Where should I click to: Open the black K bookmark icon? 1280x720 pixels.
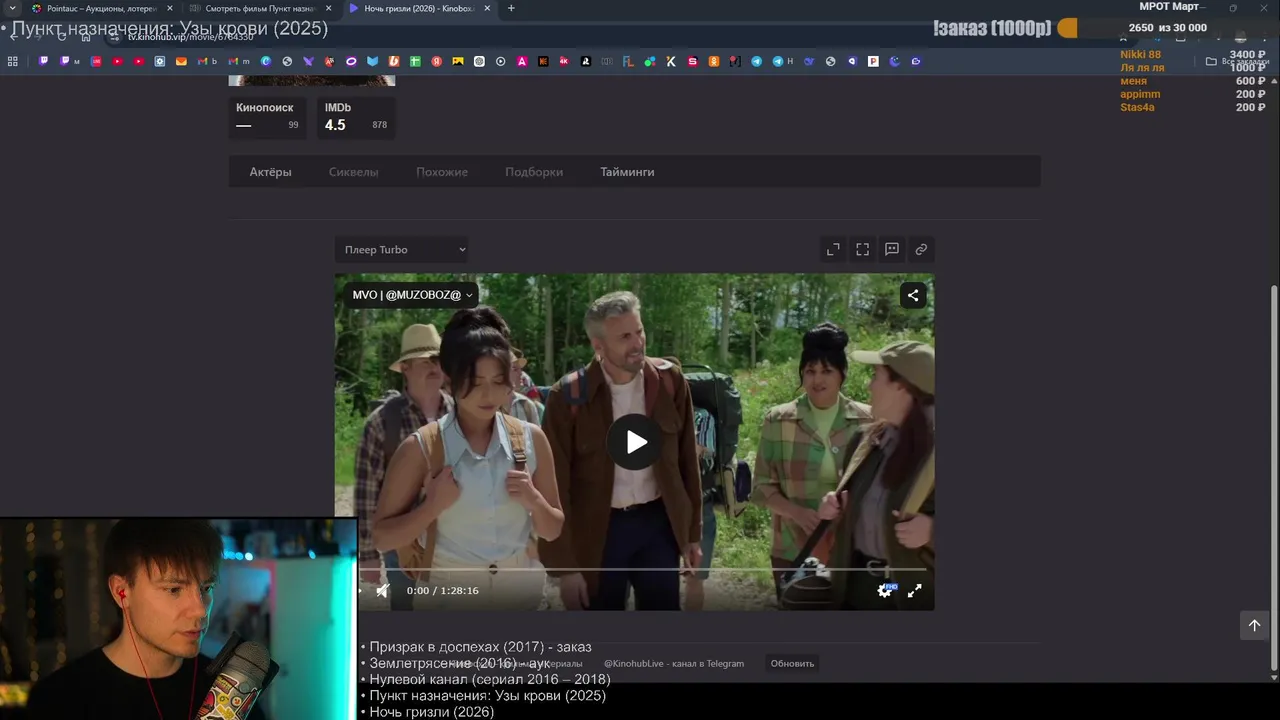pos(671,61)
